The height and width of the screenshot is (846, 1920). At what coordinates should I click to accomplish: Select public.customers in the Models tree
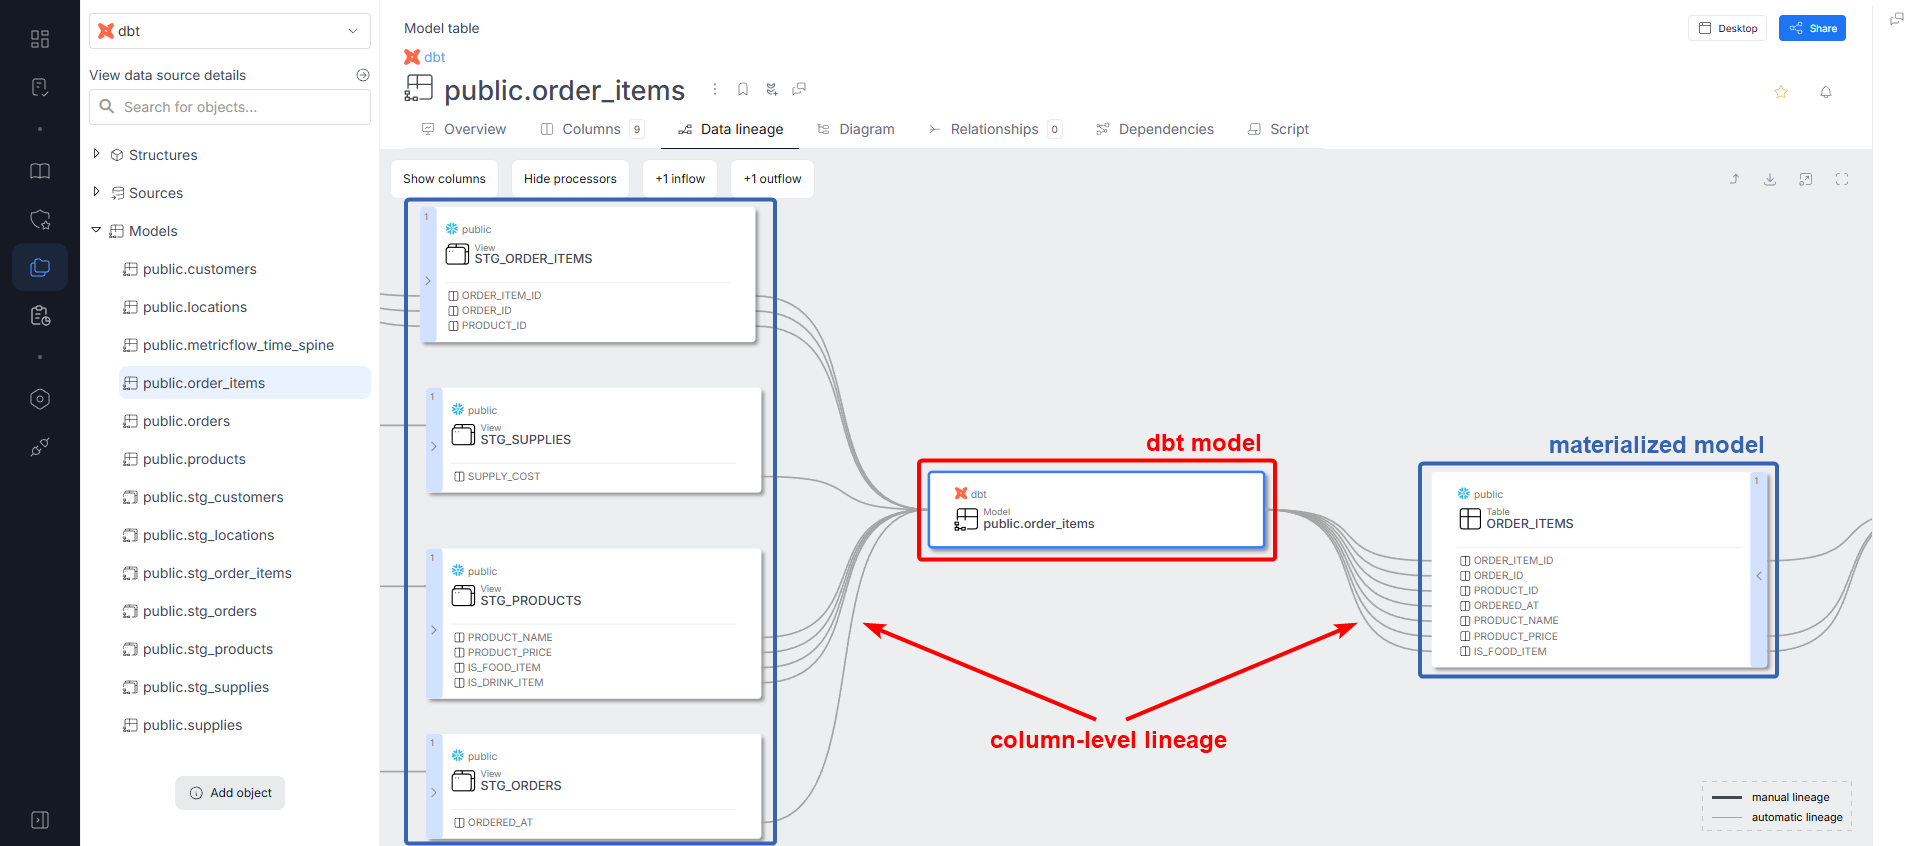[199, 269]
